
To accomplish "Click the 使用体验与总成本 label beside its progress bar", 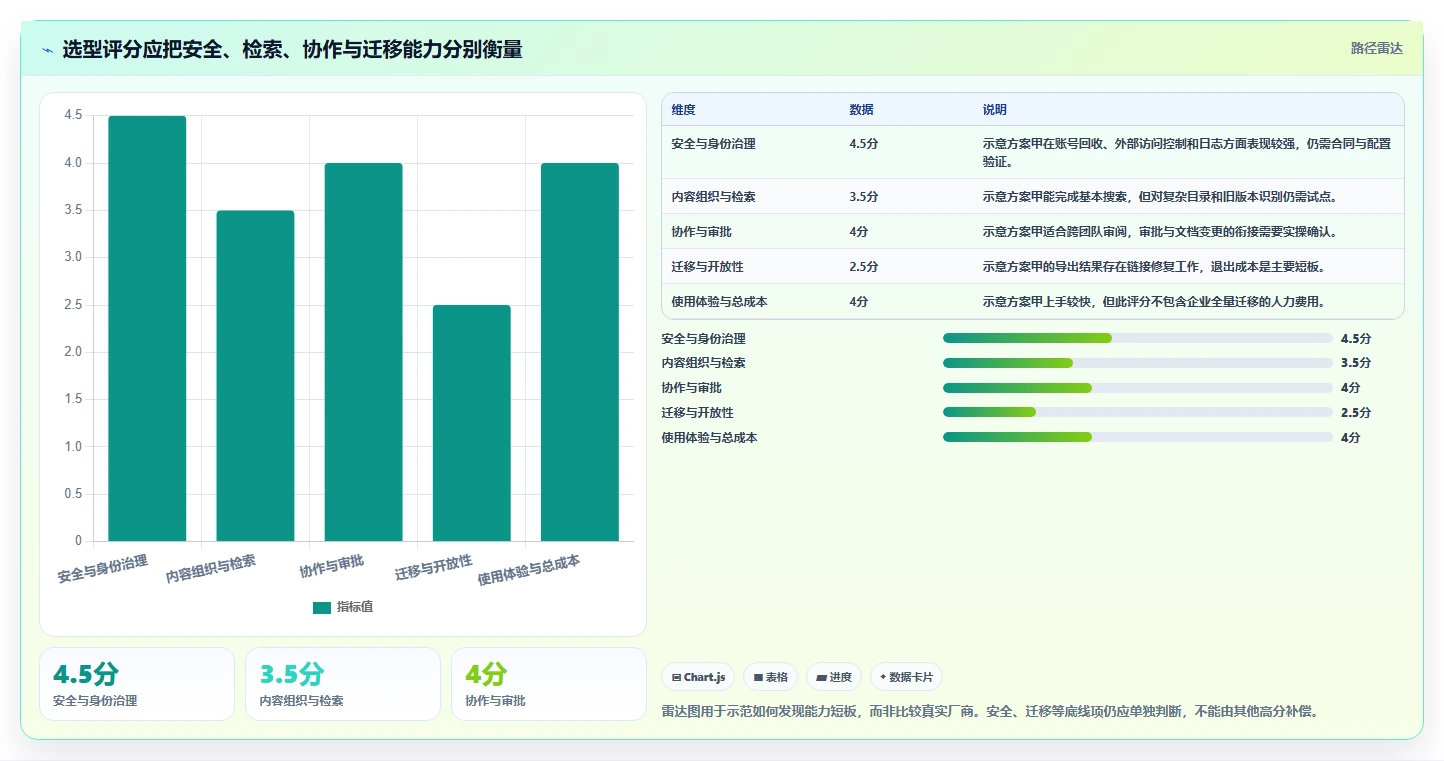I will pos(710,438).
